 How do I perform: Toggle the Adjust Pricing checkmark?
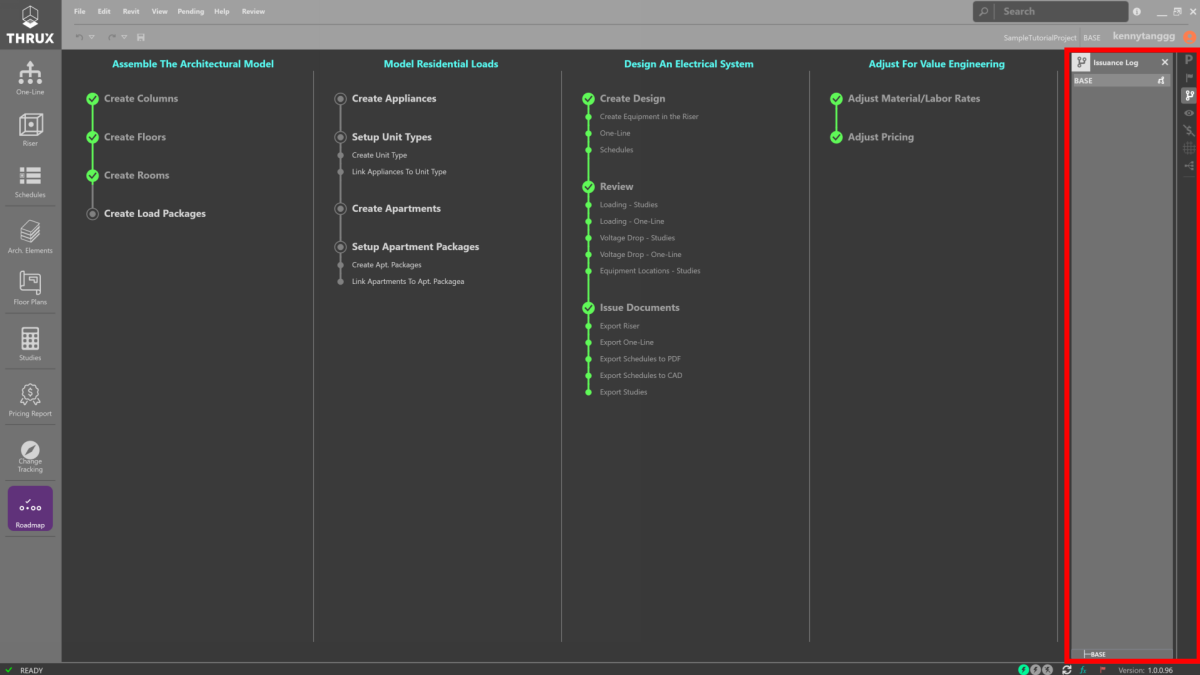[836, 137]
